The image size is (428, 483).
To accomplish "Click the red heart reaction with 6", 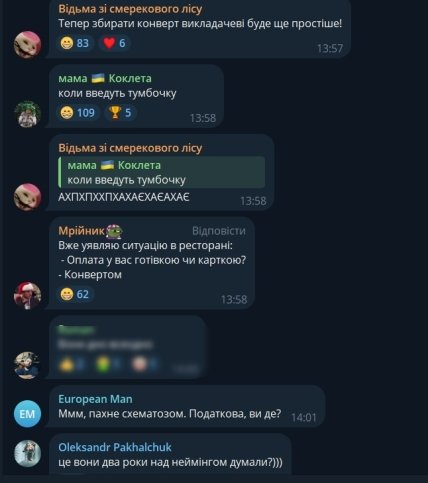I will pyautogui.click(x=114, y=43).
